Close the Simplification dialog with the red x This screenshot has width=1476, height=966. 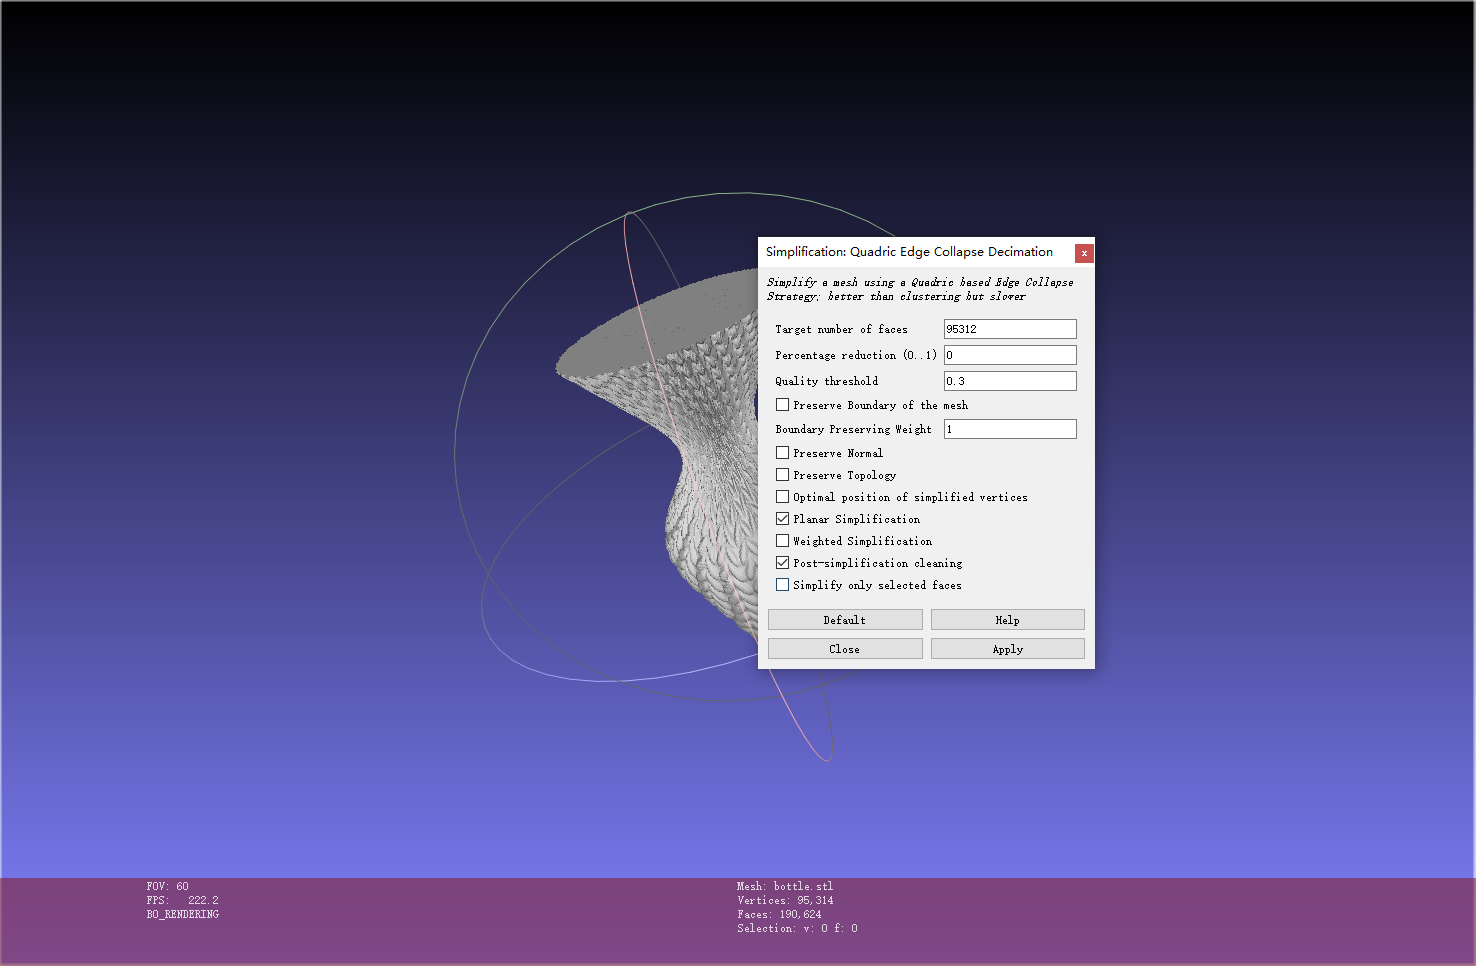tap(1084, 253)
